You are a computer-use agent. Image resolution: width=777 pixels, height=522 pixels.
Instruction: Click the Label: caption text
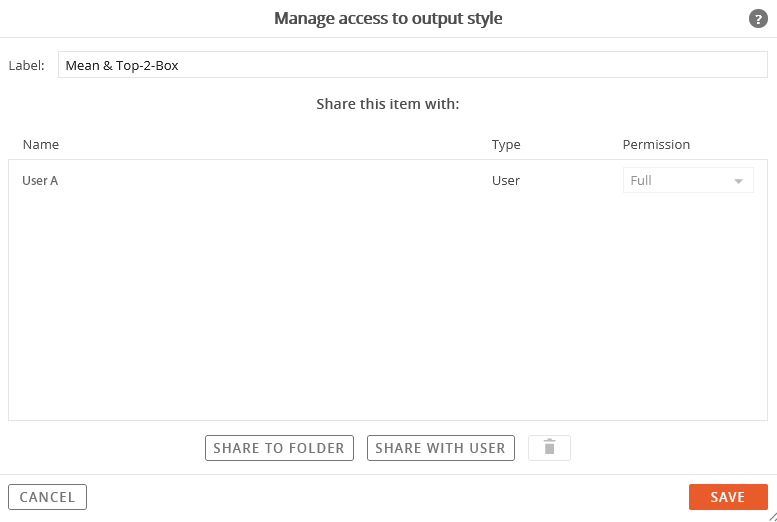[27, 65]
